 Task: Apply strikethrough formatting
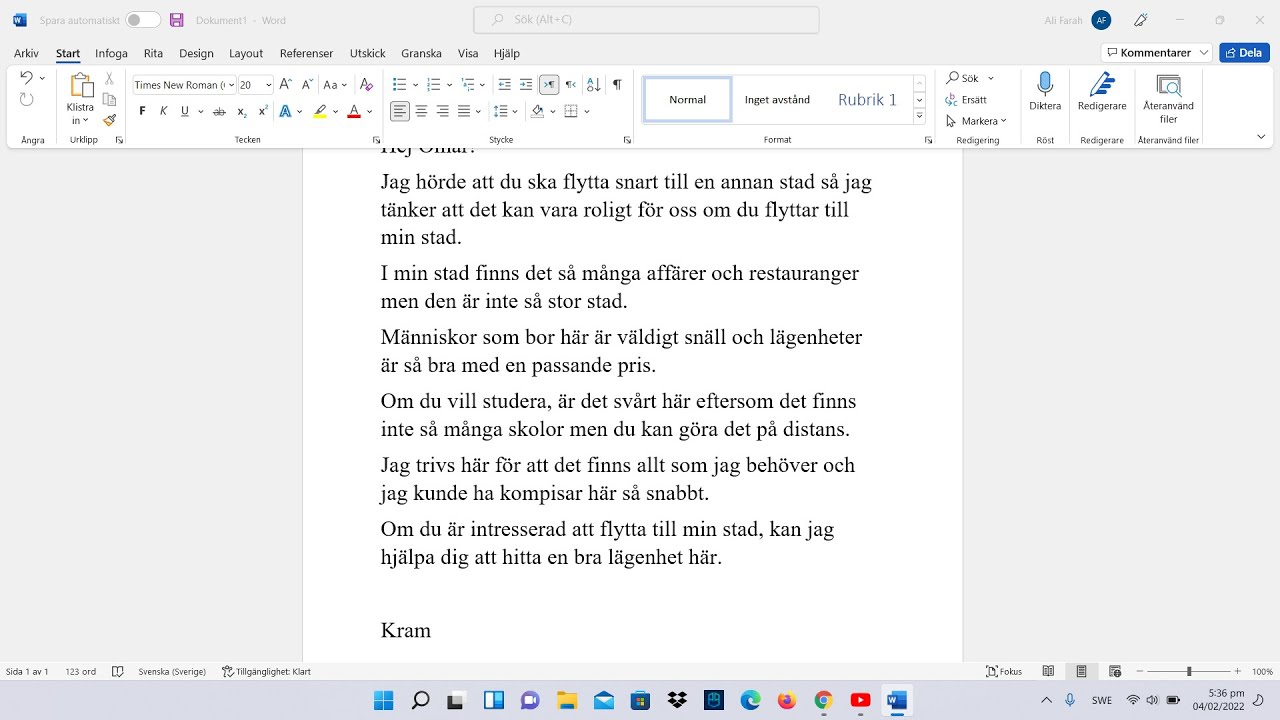tap(219, 111)
